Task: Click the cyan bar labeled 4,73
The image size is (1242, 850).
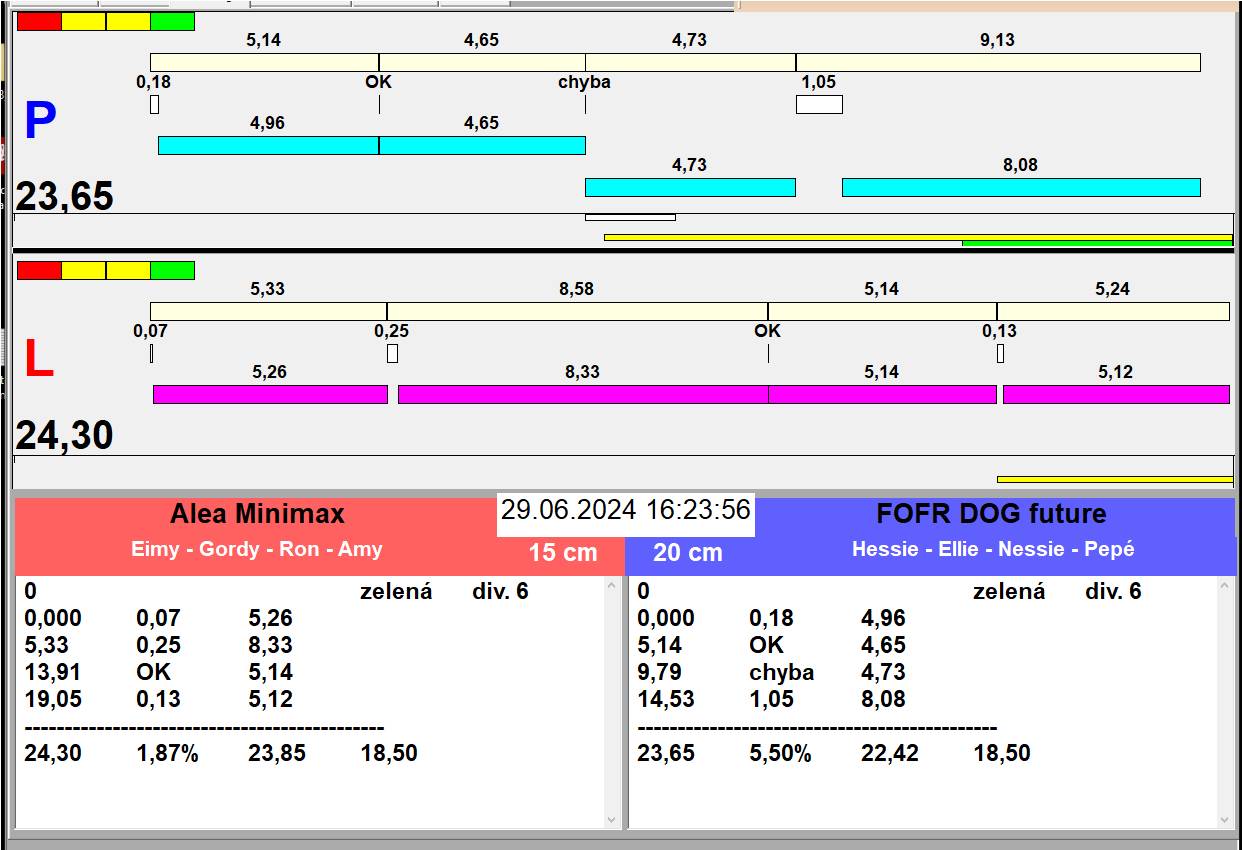Action: 690,187
